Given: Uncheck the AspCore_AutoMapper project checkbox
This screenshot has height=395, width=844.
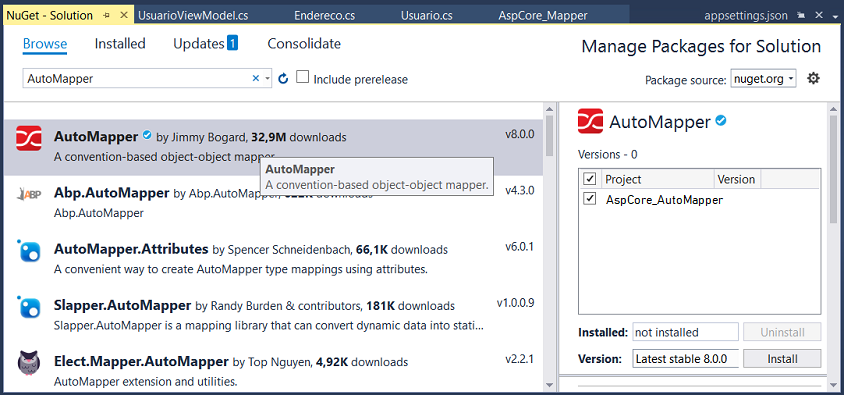Looking at the screenshot, I should pyautogui.click(x=590, y=199).
